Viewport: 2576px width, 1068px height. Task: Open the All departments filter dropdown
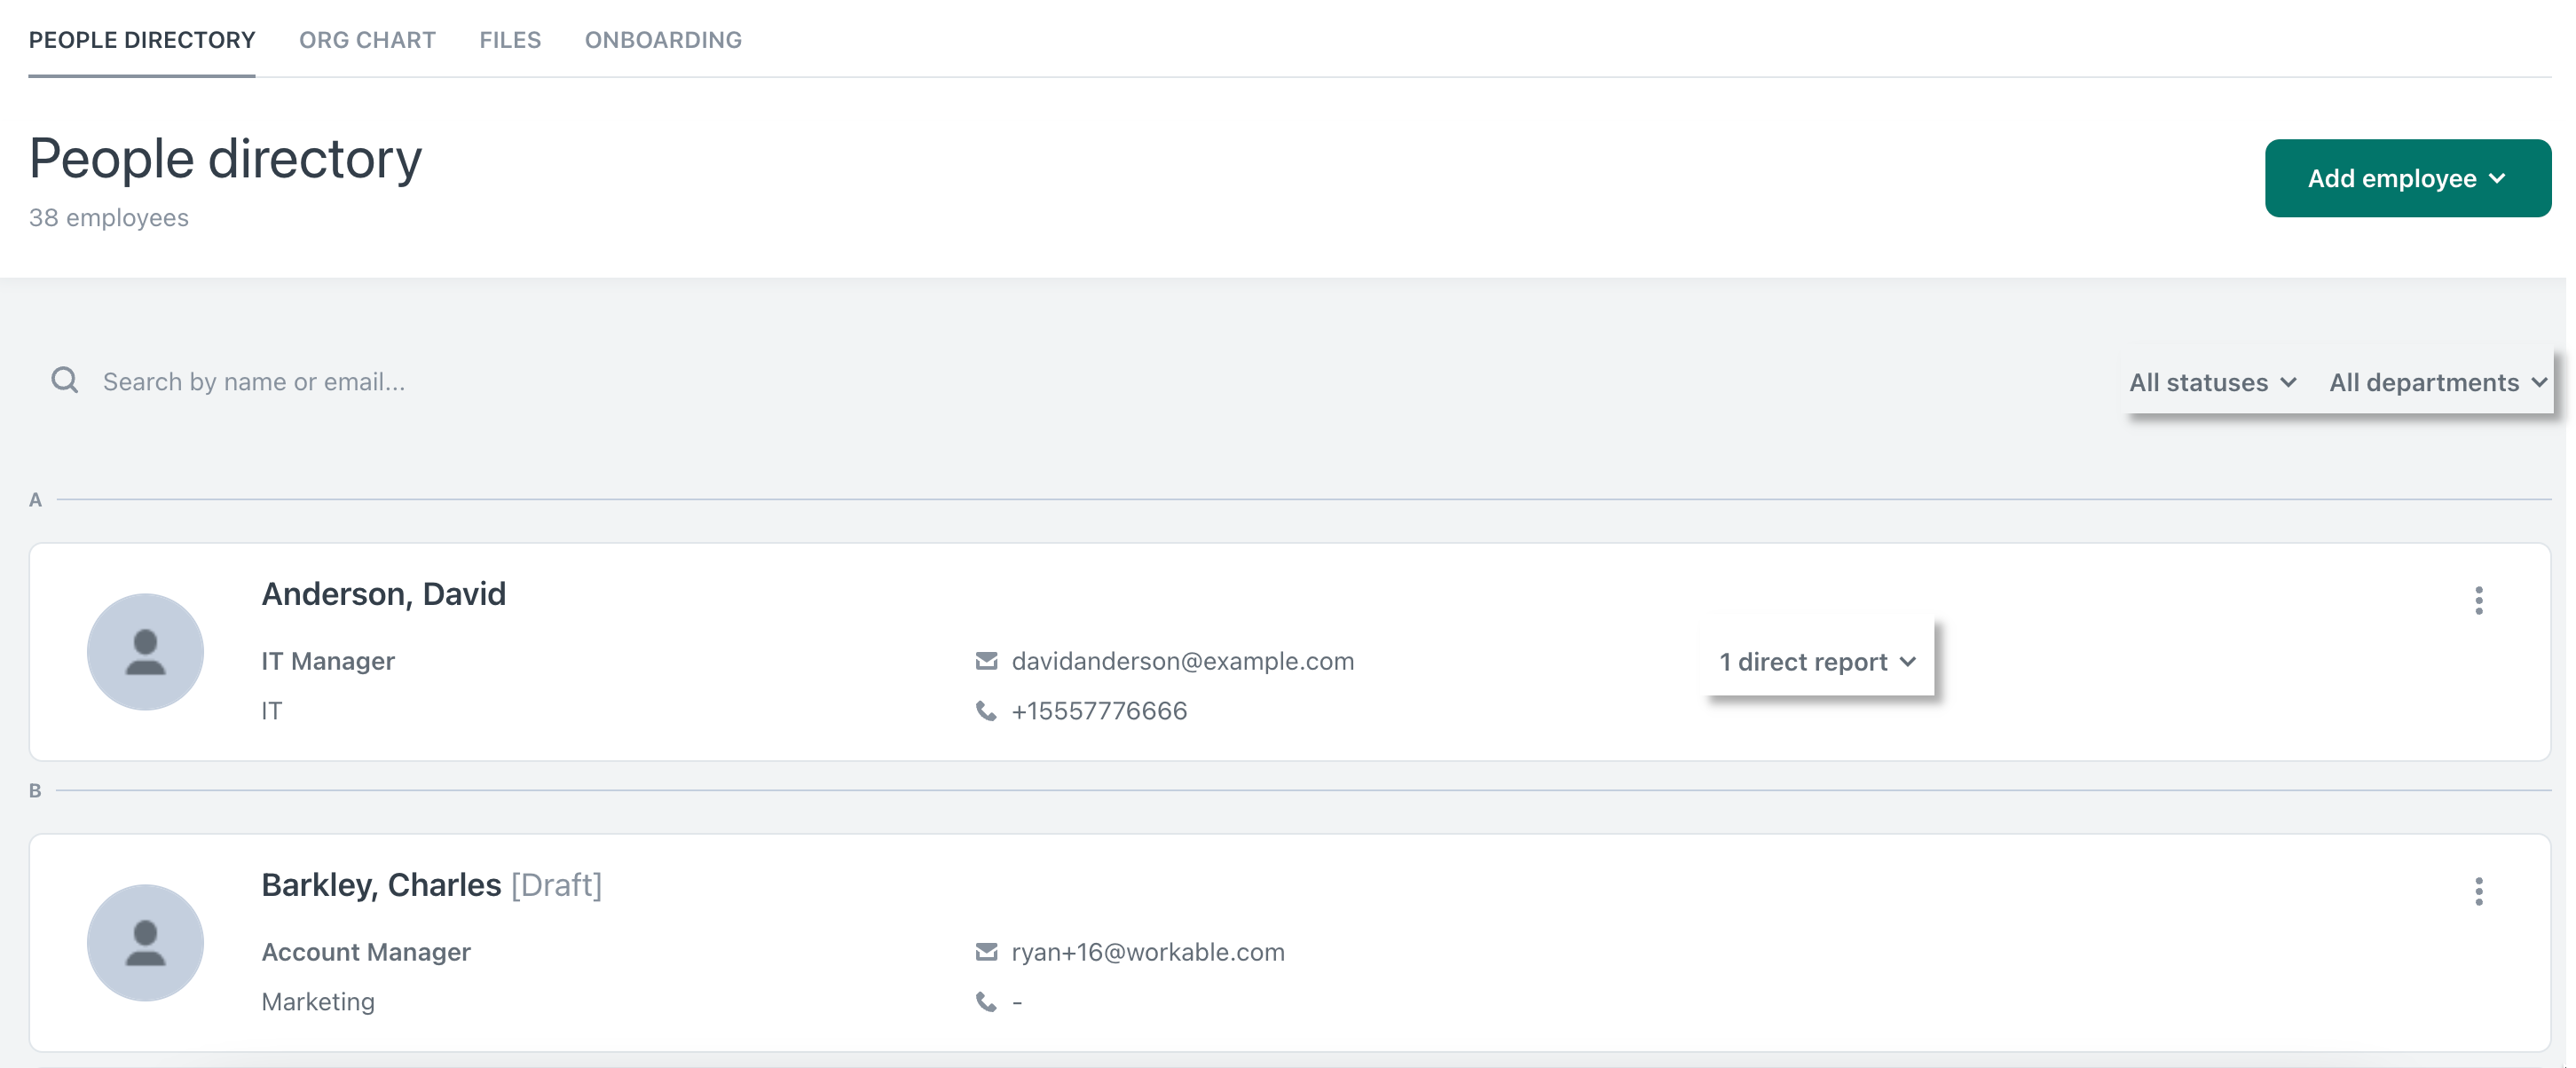[x=2437, y=382]
